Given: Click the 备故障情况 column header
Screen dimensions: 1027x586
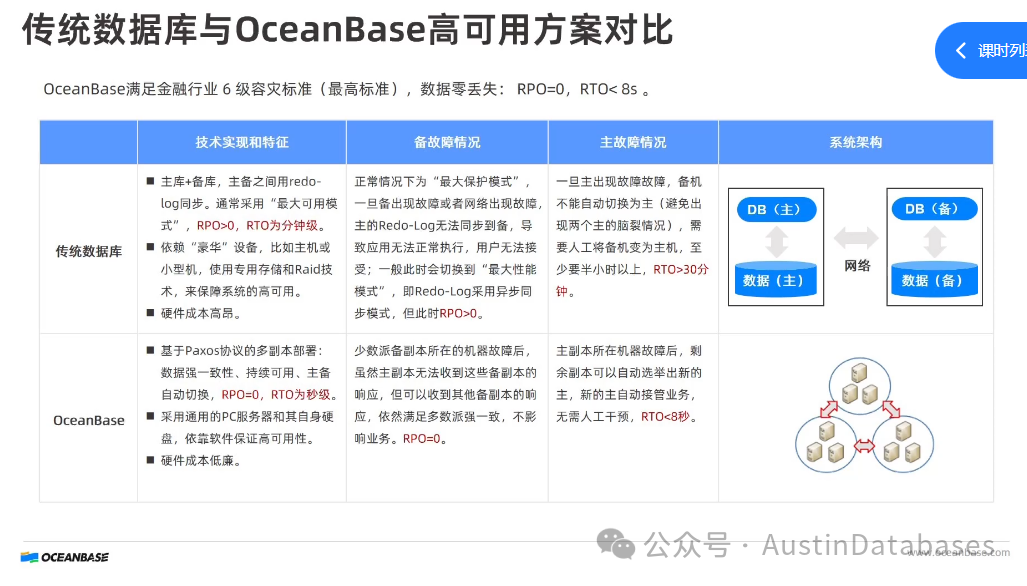Looking at the screenshot, I should [x=447, y=142].
